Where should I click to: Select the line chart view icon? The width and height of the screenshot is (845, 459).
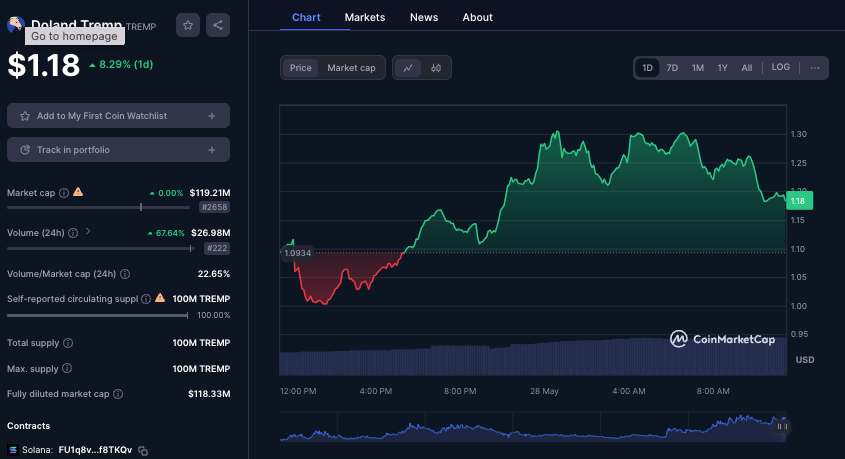tap(408, 68)
